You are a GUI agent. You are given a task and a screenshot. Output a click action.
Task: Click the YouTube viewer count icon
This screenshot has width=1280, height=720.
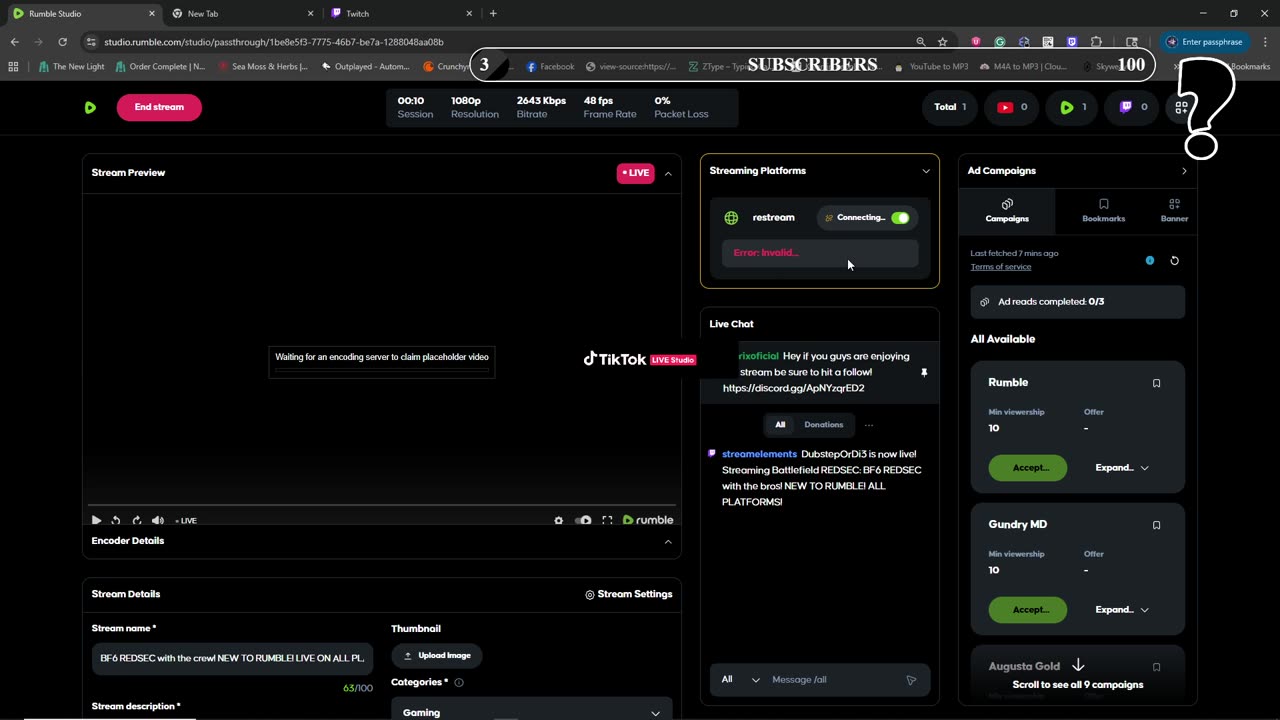(1005, 107)
